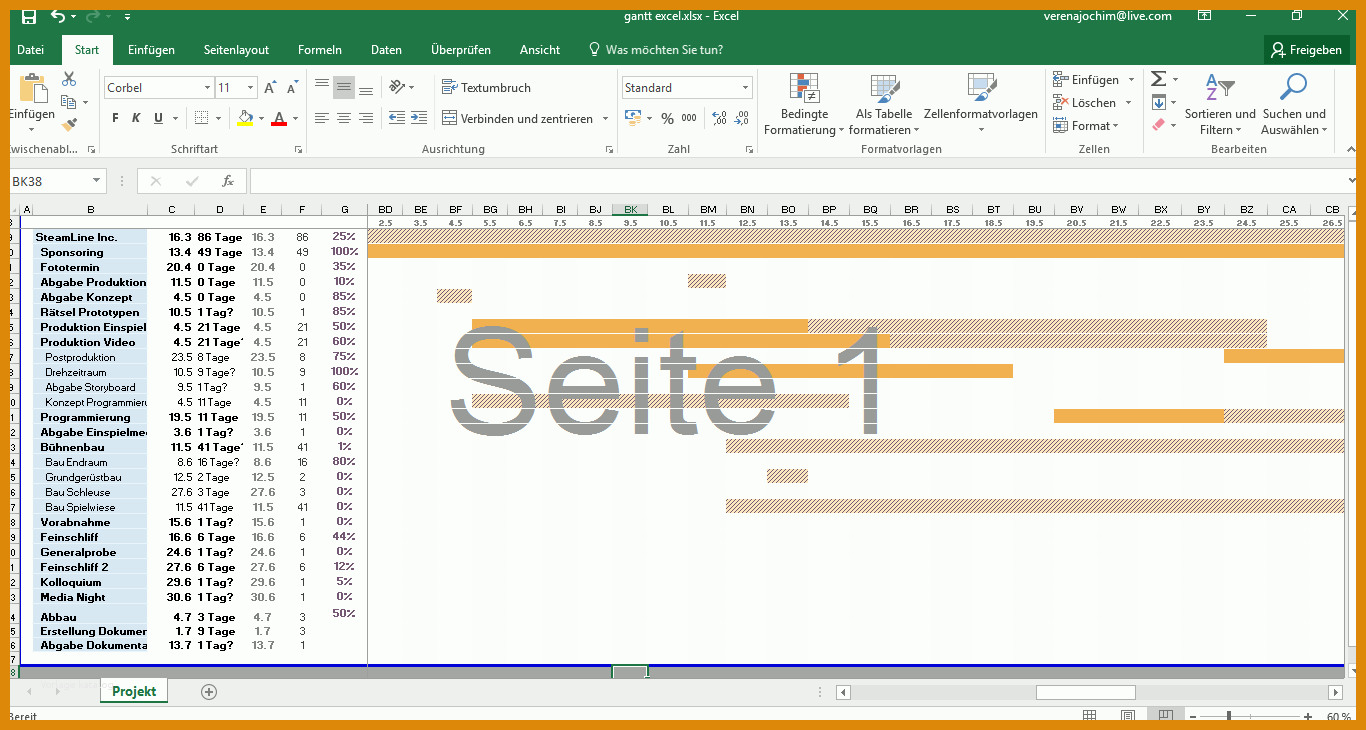This screenshot has height=730, width=1366.
Task: Toggle middle vertical alignment
Action: (344, 88)
